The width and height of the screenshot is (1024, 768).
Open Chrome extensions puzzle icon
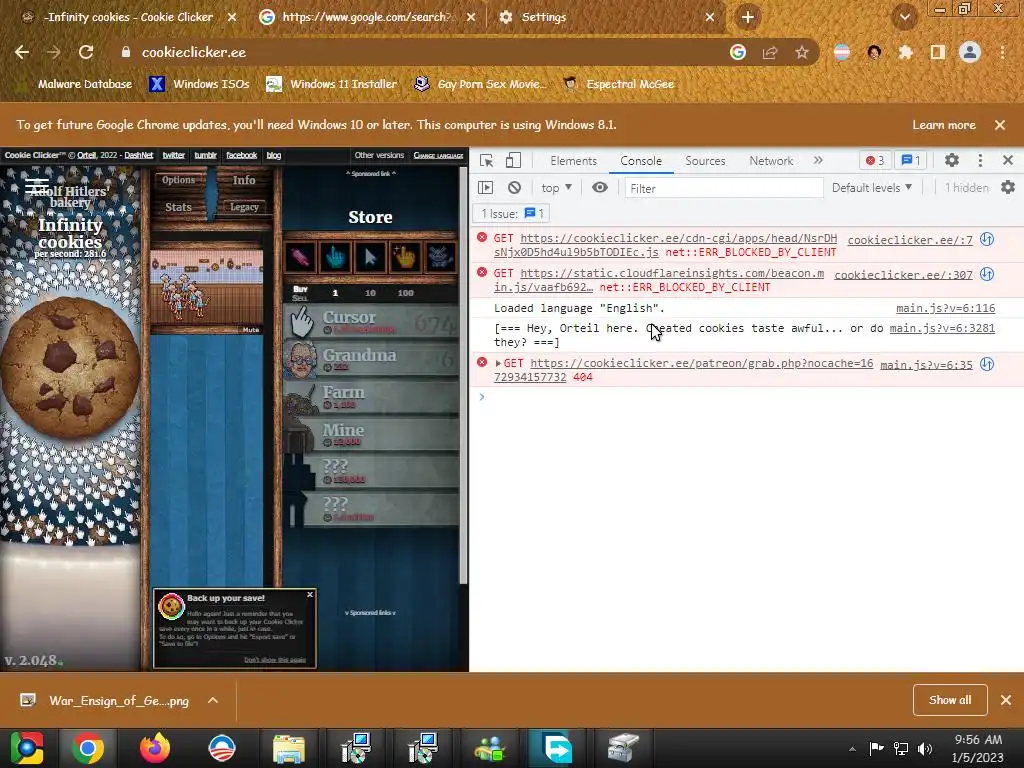[x=905, y=52]
